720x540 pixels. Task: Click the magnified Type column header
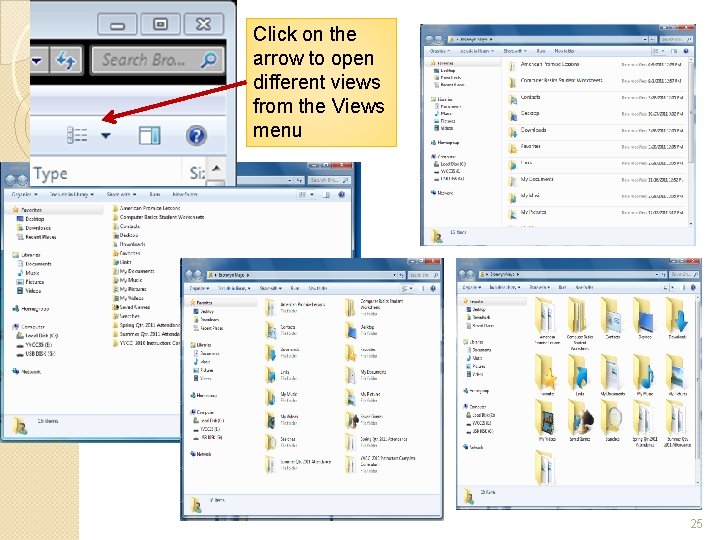pos(51,174)
